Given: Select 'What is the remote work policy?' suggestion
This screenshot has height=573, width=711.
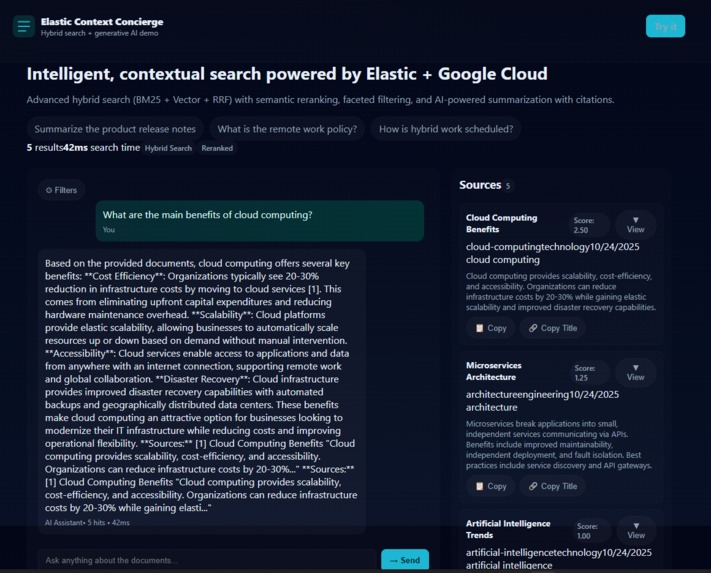Looking at the screenshot, I should (x=287, y=129).
